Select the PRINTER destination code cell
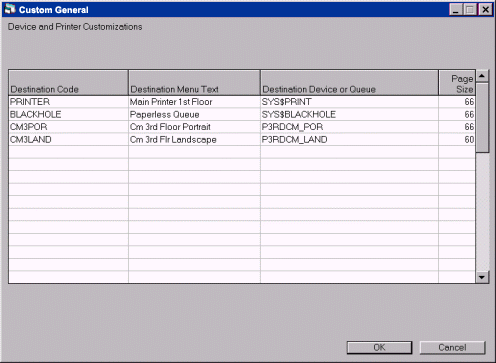 point(68,102)
